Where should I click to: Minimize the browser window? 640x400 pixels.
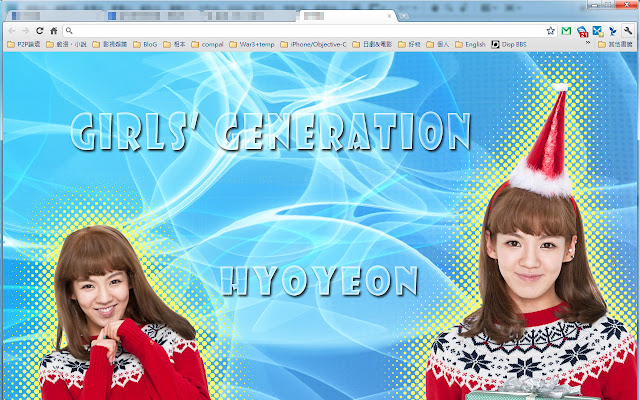tap(594, 4)
